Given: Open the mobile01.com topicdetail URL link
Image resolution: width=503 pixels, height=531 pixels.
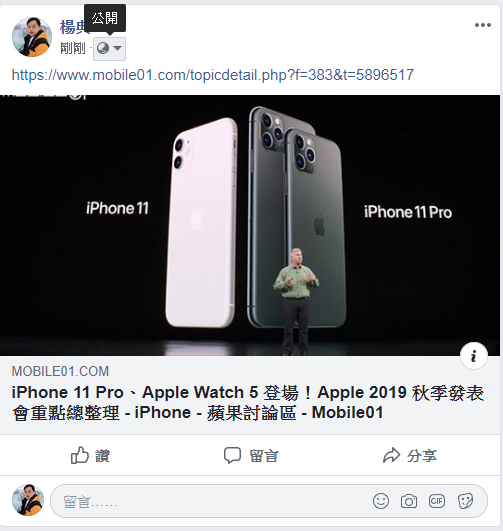Looking at the screenshot, I should [213, 75].
